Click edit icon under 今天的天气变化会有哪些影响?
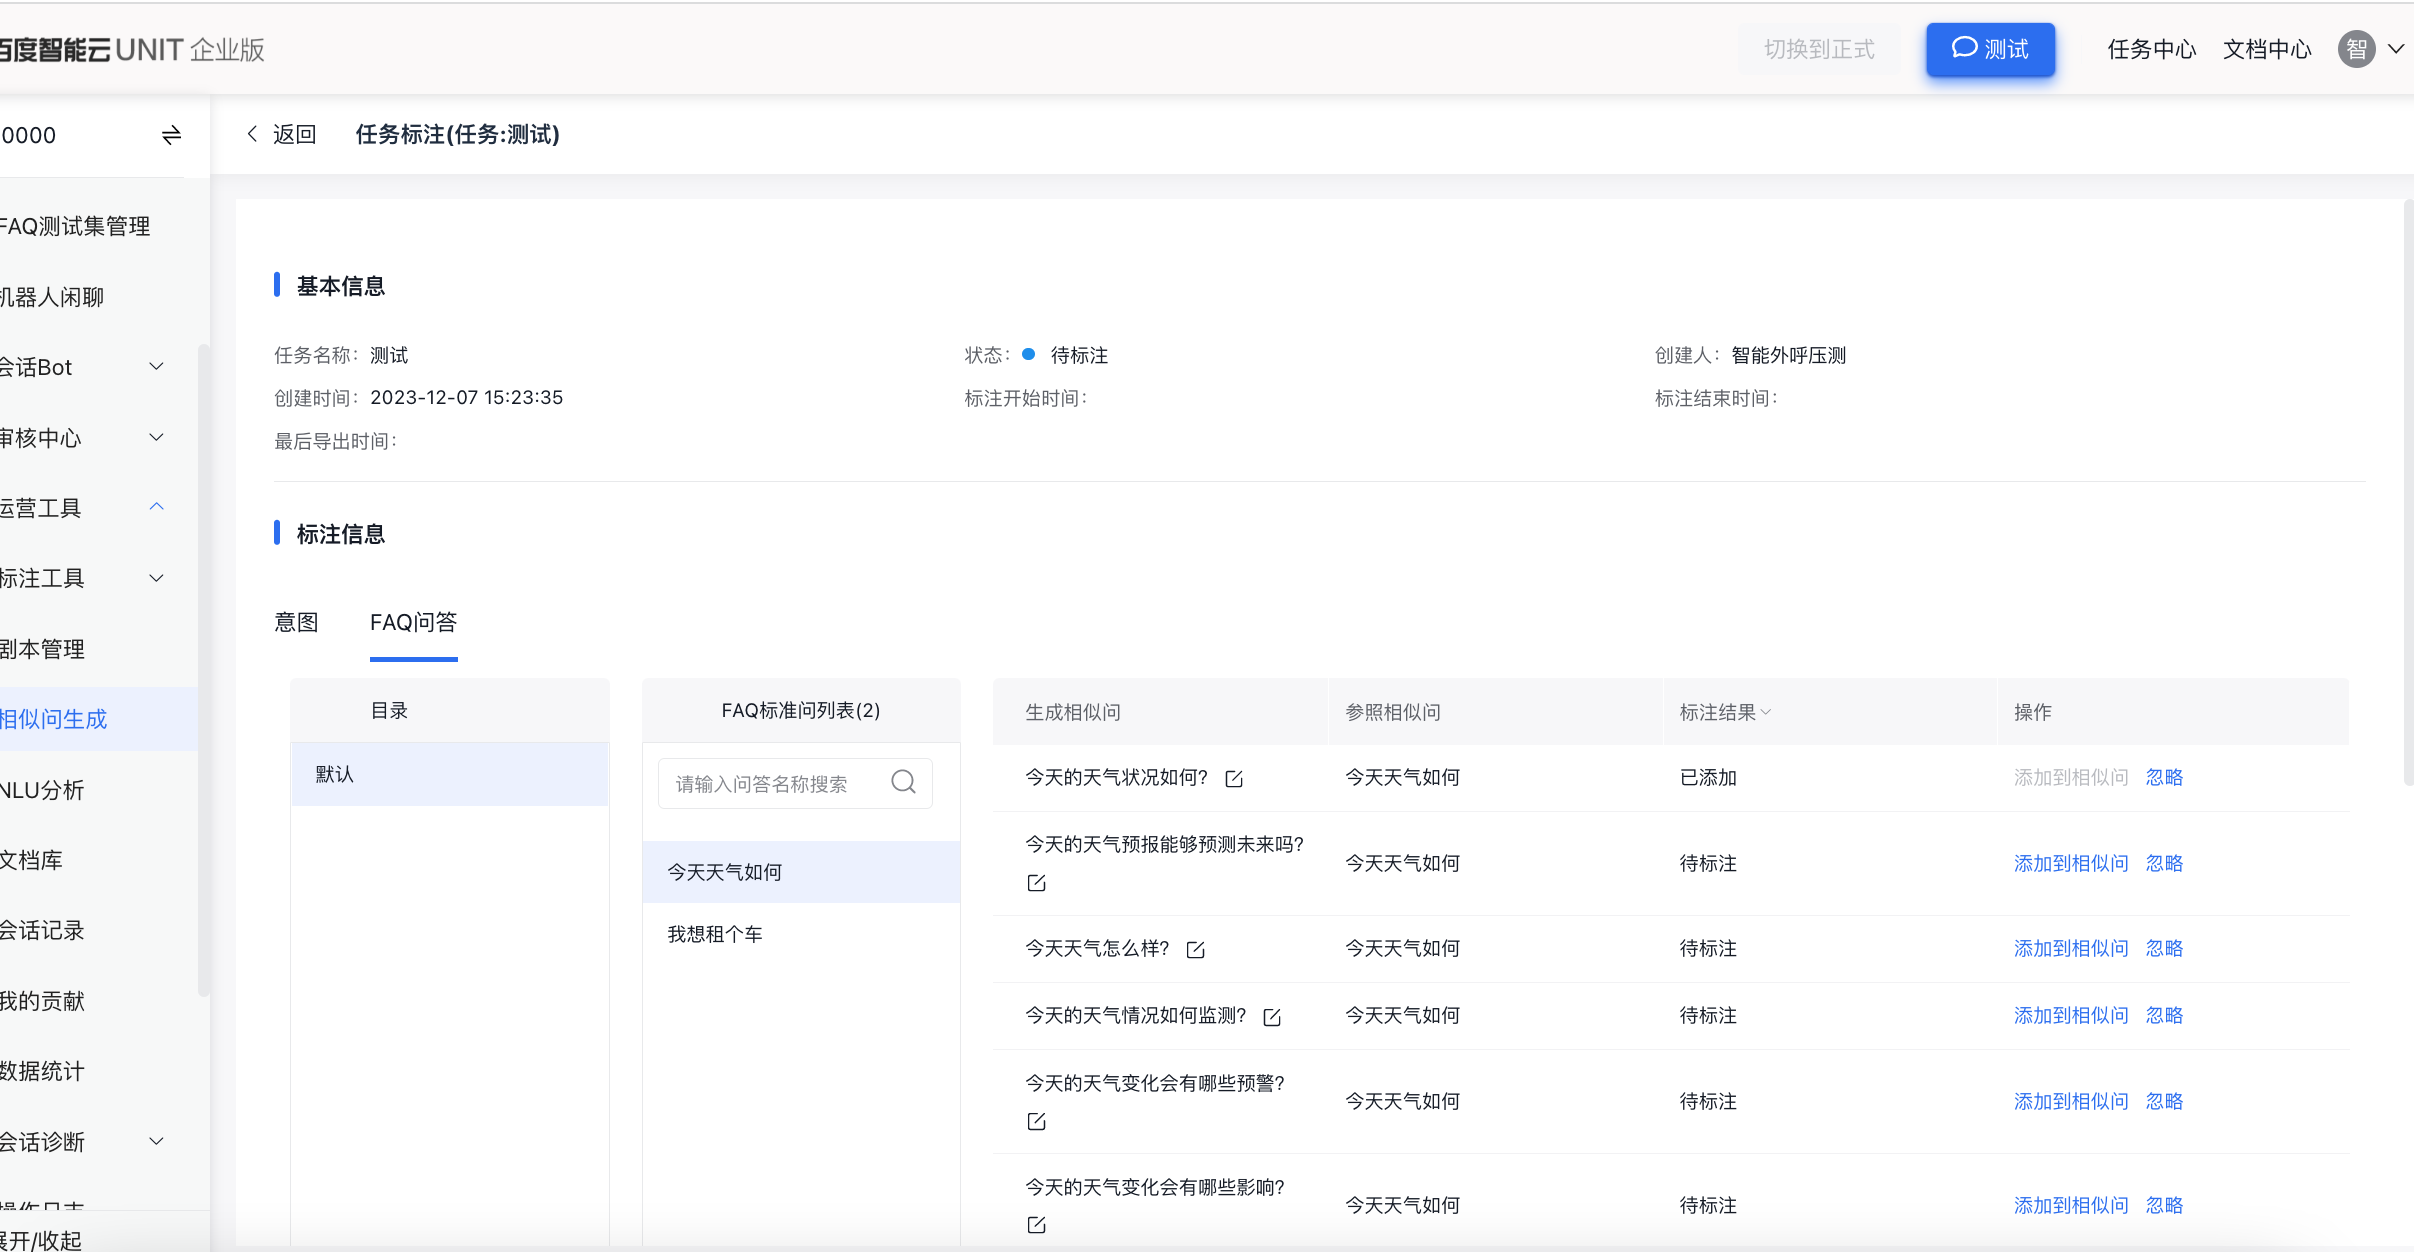Image resolution: width=2414 pixels, height=1252 pixels. coord(1036,1225)
